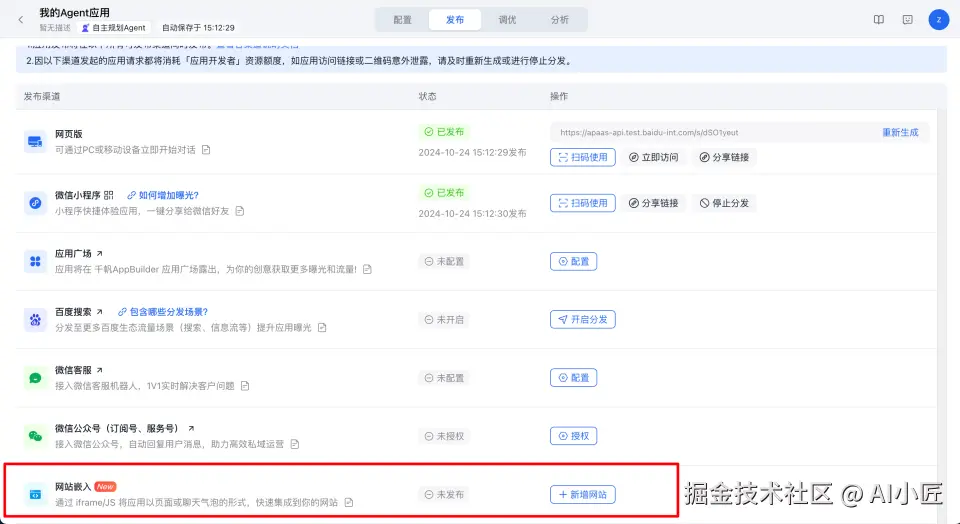Image resolution: width=960 pixels, height=524 pixels.
Task: Click the 未开启 status of 百度搜索
Action: coord(444,320)
